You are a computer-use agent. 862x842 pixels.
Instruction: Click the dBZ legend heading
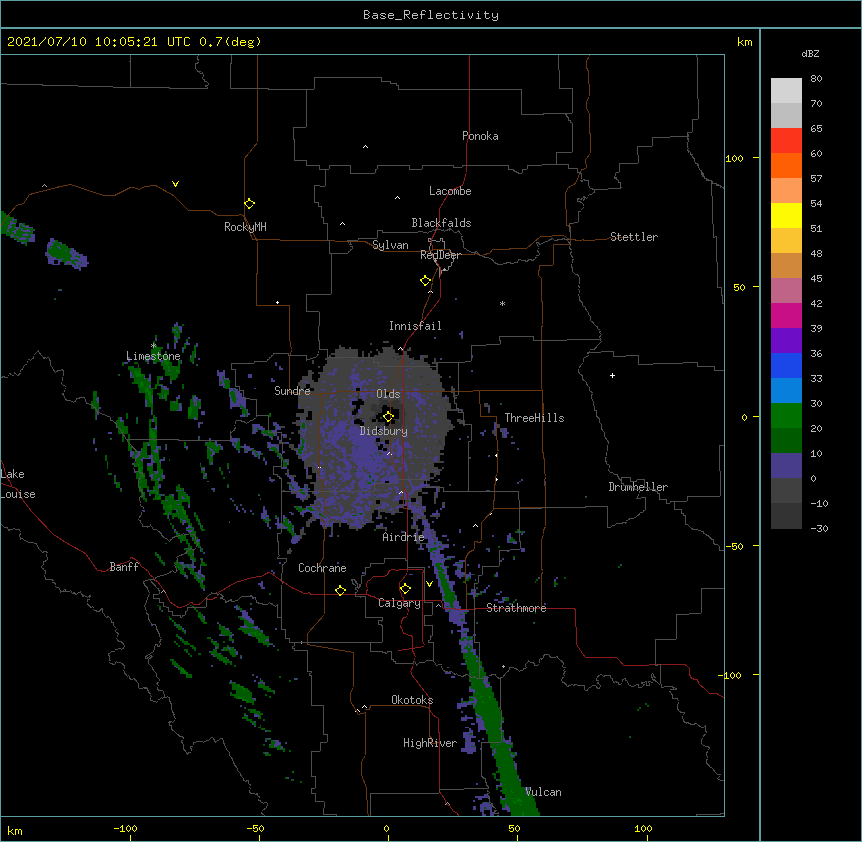(x=810, y=53)
